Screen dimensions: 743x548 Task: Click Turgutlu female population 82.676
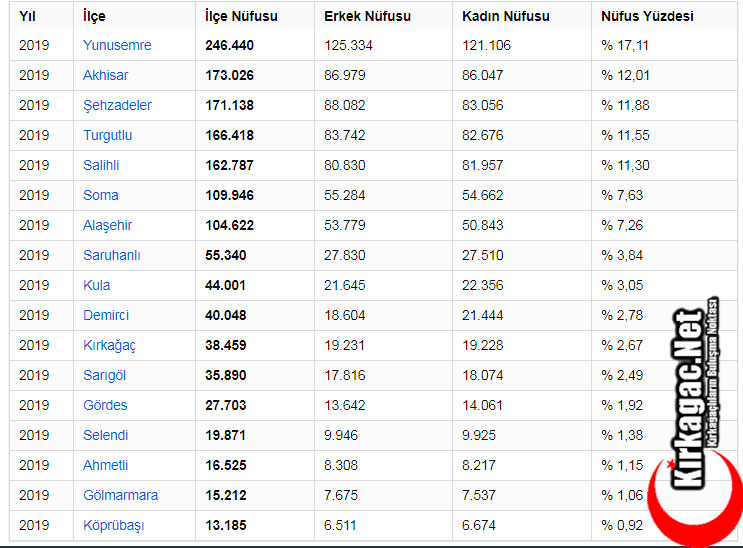click(x=482, y=136)
